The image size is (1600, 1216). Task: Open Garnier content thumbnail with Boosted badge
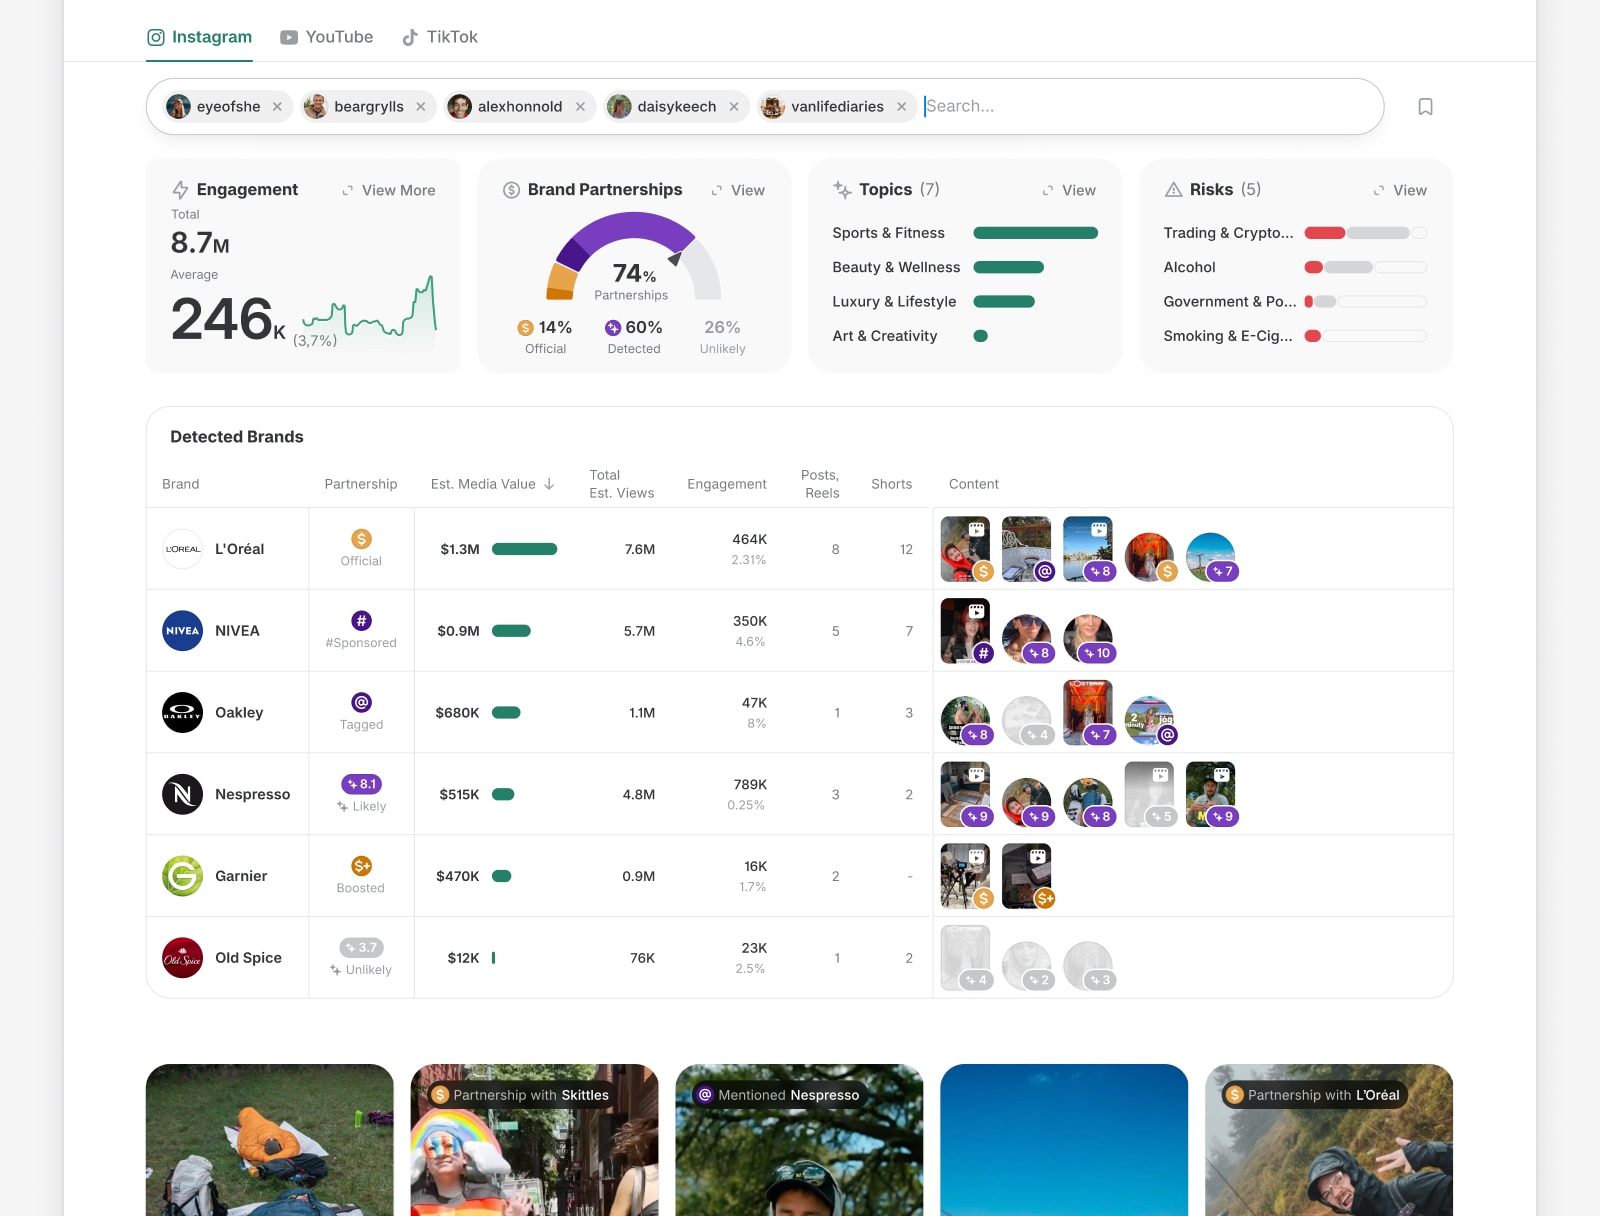pos(1027,876)
